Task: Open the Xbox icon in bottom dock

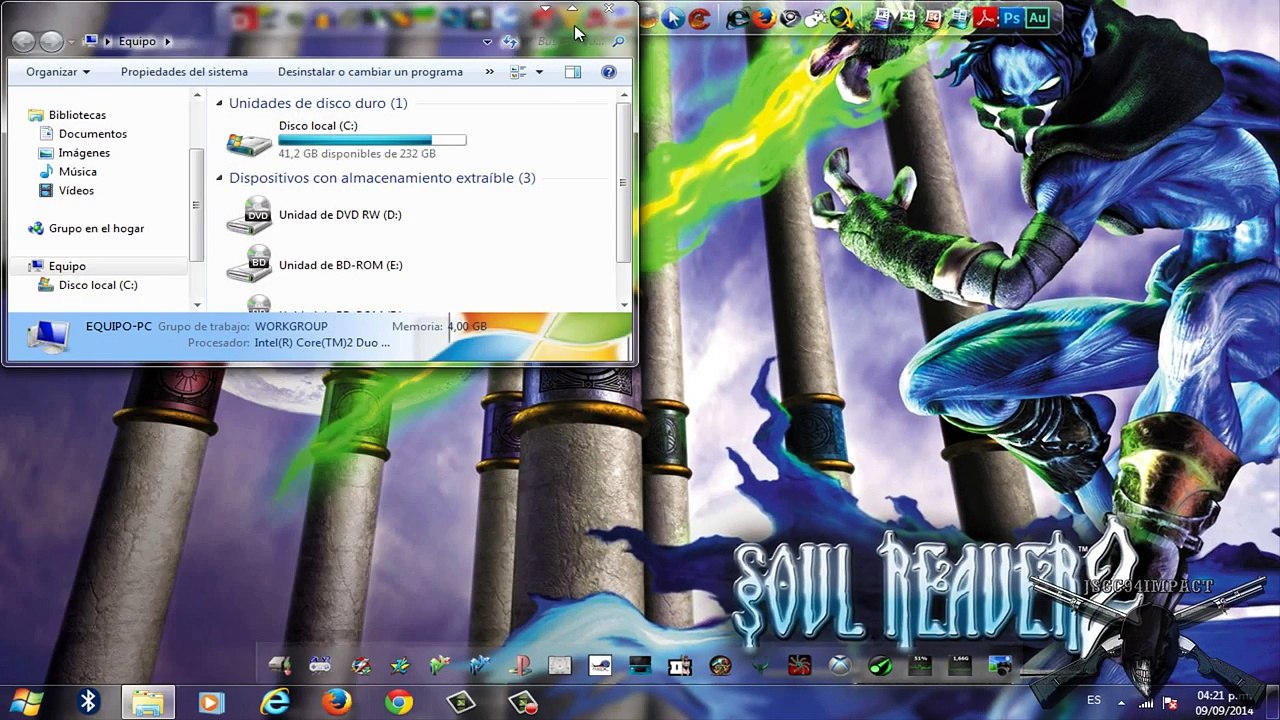Action: [840, 666]
